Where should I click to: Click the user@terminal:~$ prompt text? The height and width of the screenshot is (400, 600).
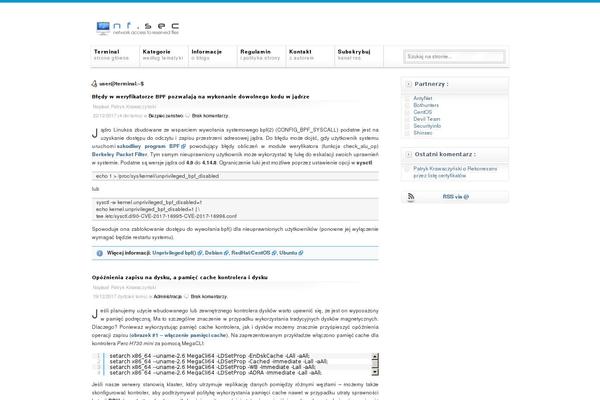(121, 84)
